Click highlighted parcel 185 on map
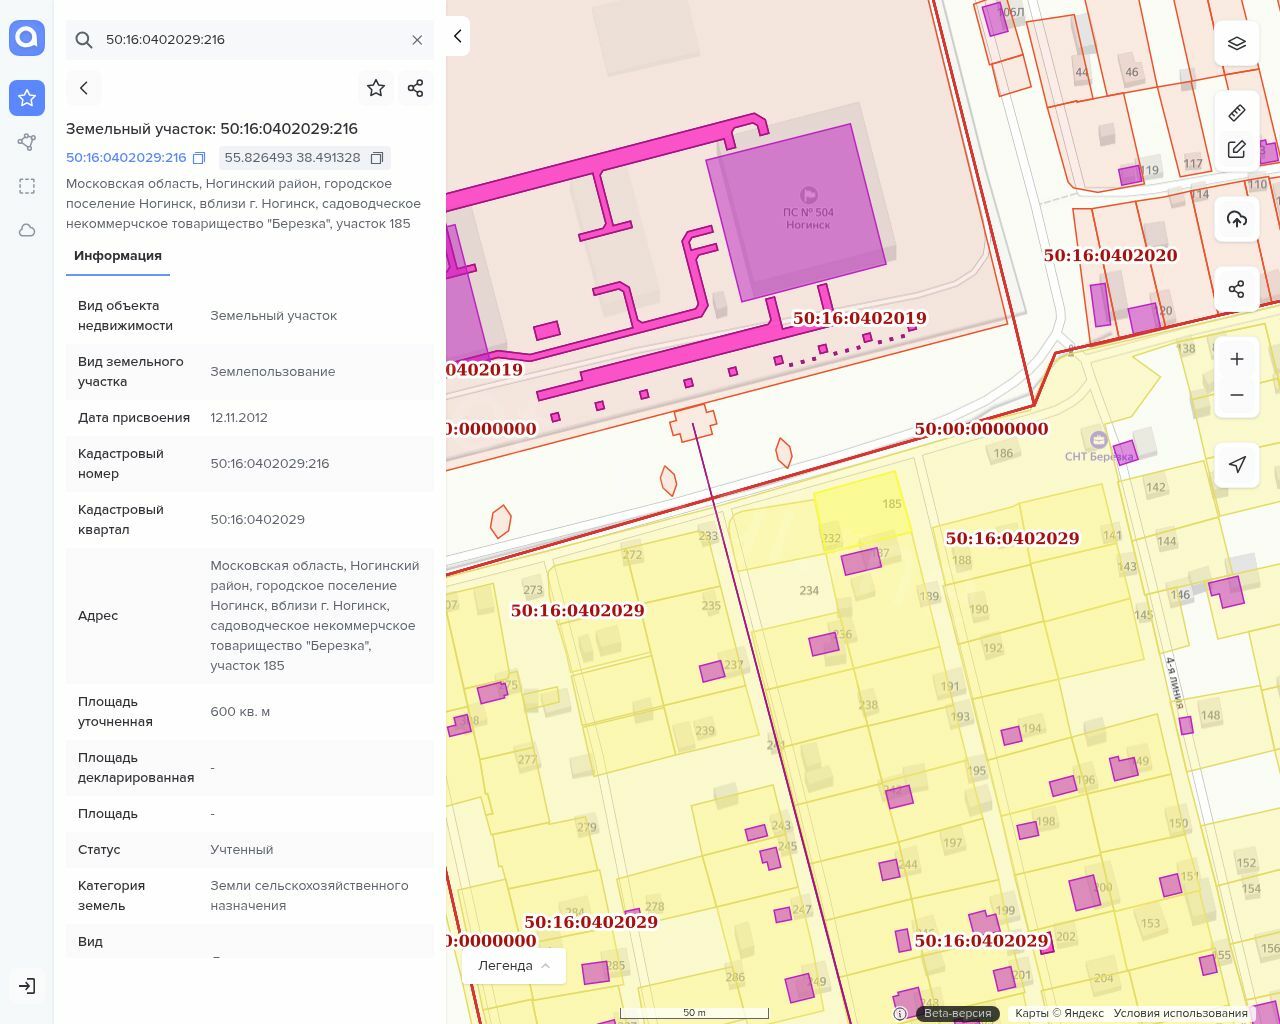The image size is (1280, 1024). tap(860, 508)
